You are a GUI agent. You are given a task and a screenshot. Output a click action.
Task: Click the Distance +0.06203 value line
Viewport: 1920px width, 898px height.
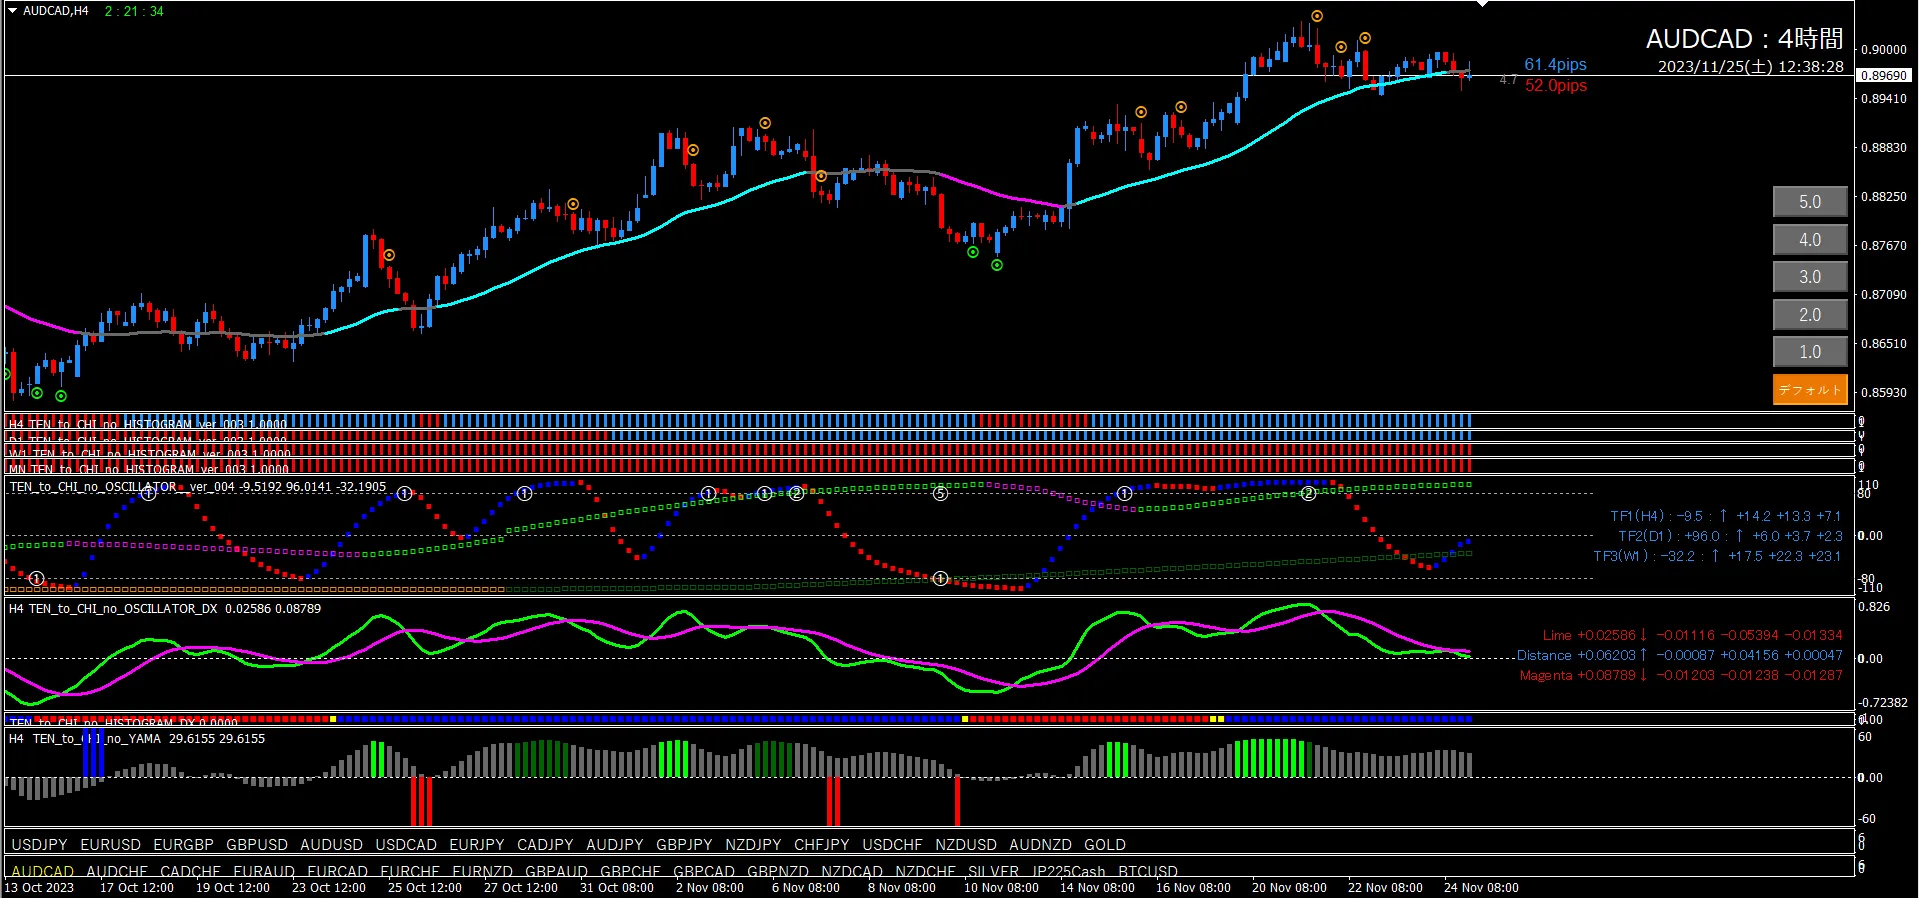[1680, 655]
